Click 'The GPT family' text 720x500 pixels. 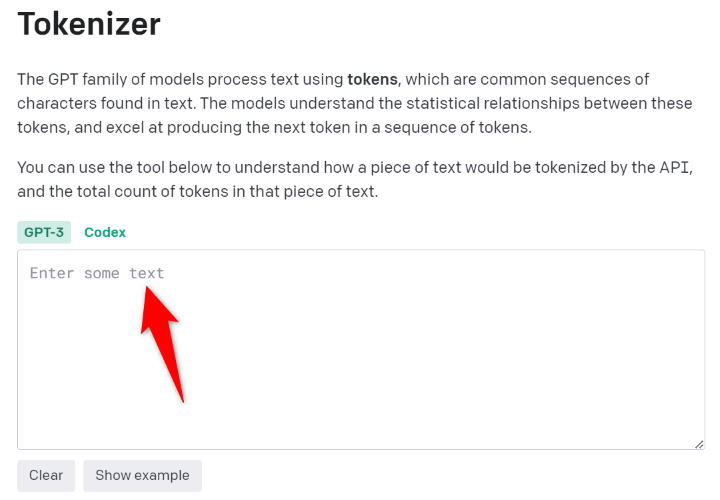tap(72, 79)
